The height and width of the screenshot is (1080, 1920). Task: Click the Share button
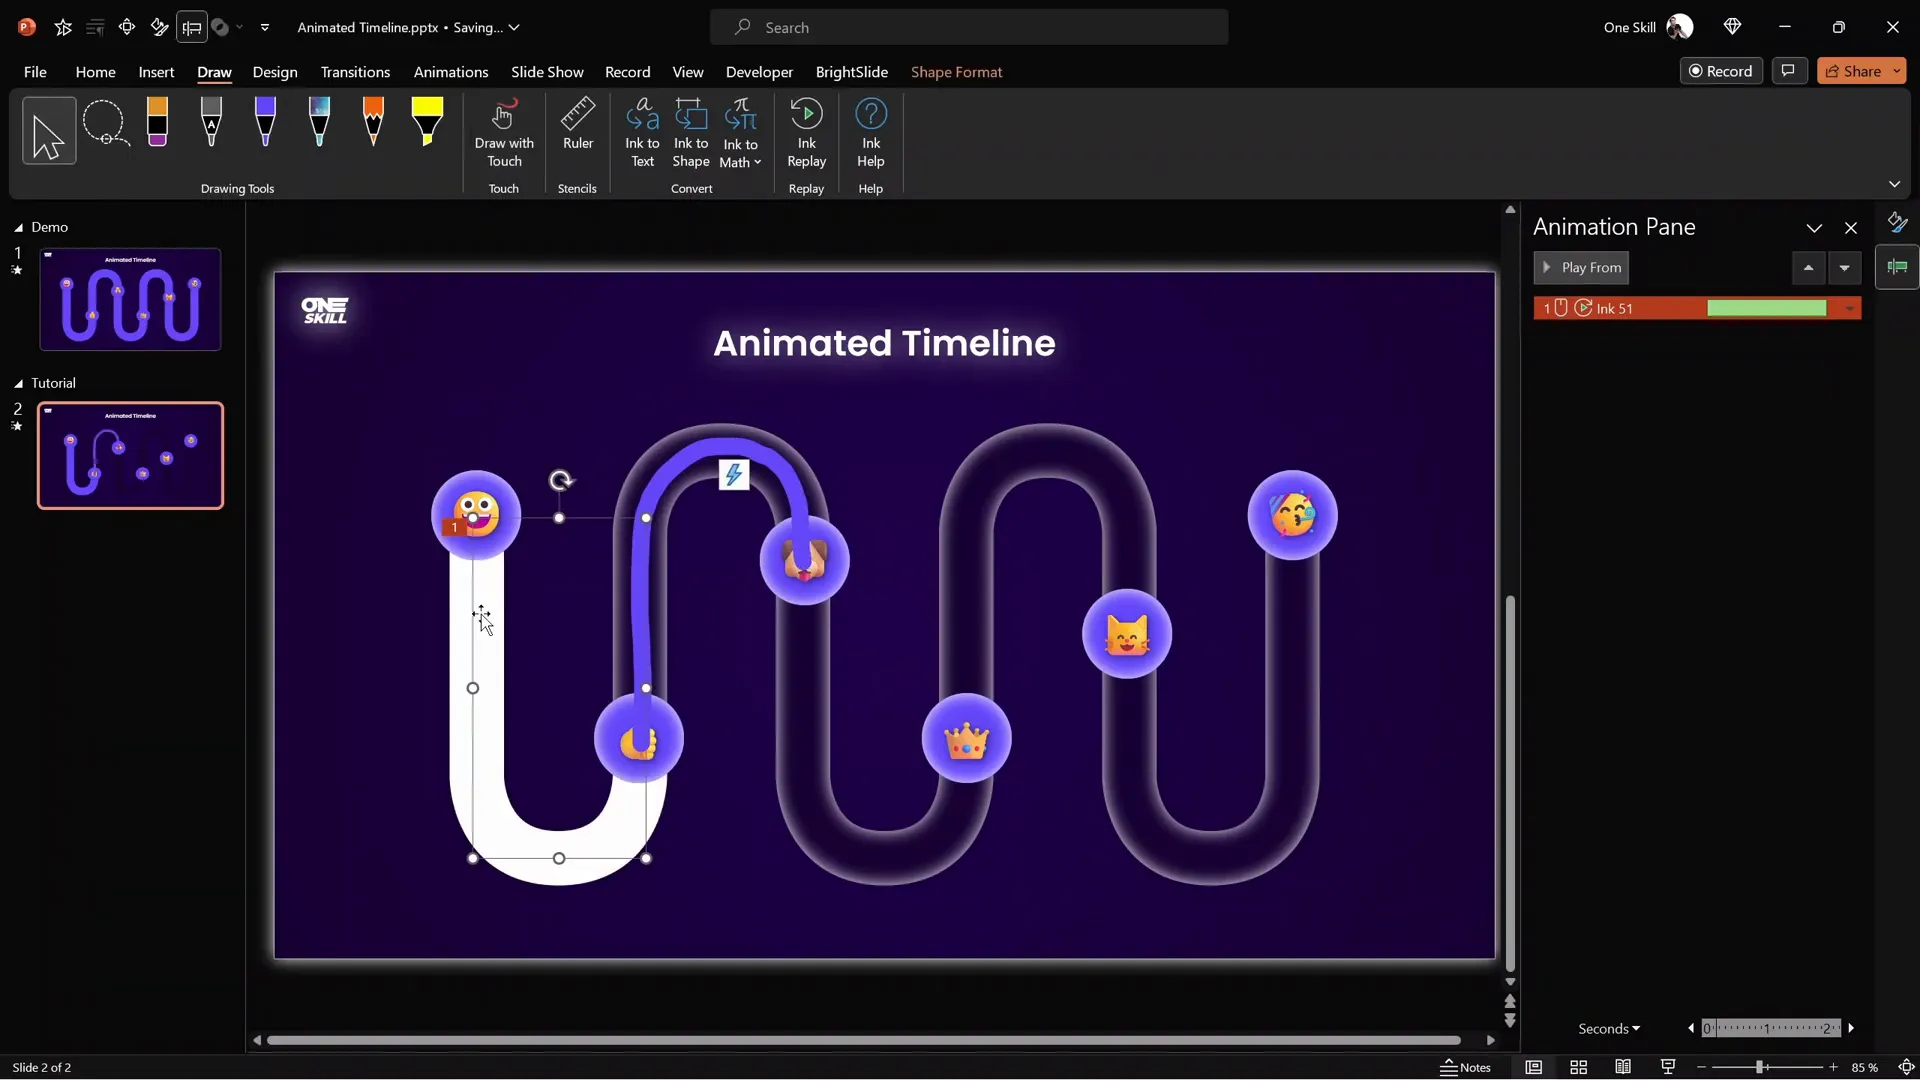1853,71
